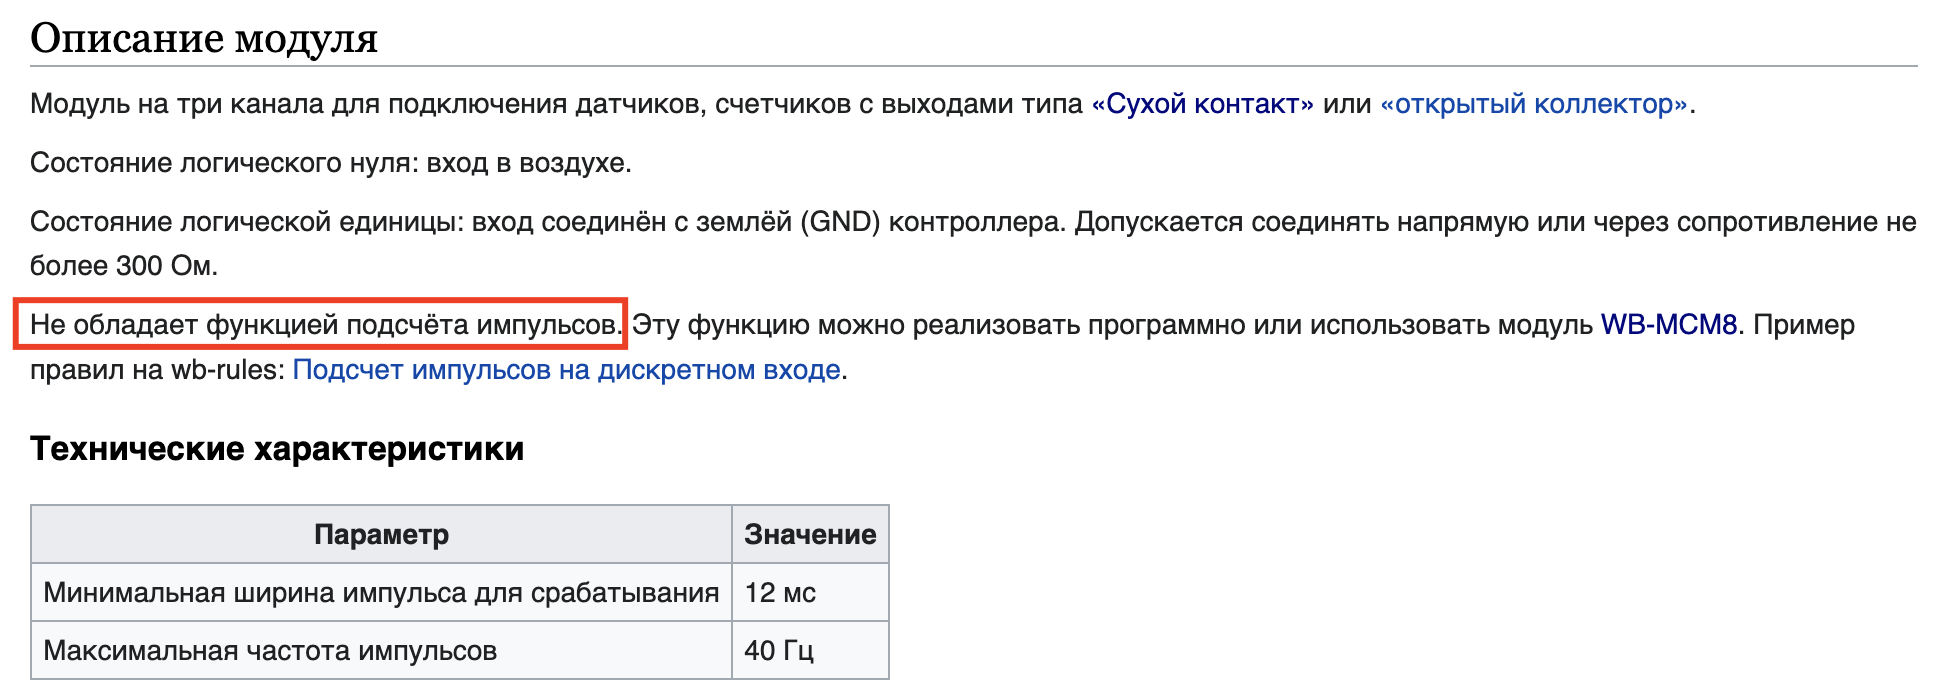Click the words Состояние логической единицы
This screenshot has width=1952, height=698.
pos(245,222)
